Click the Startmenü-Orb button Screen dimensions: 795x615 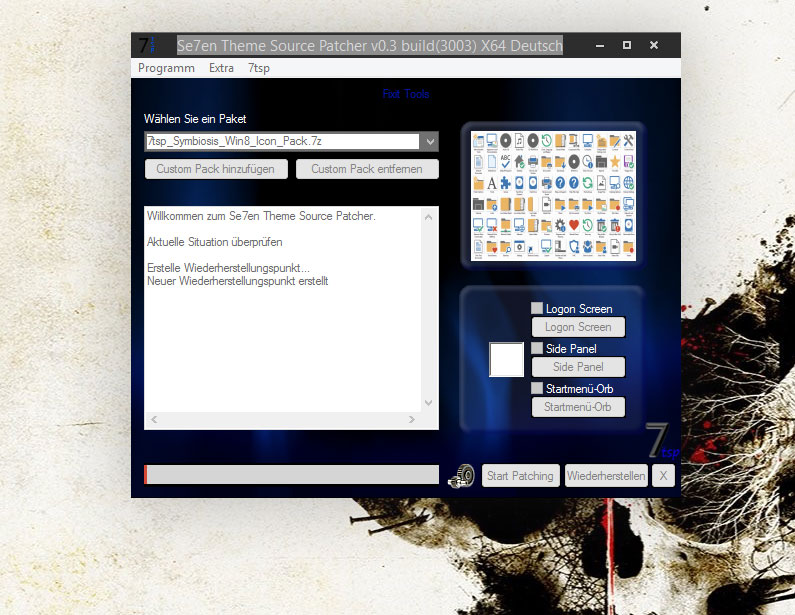[x=578, y=407]
